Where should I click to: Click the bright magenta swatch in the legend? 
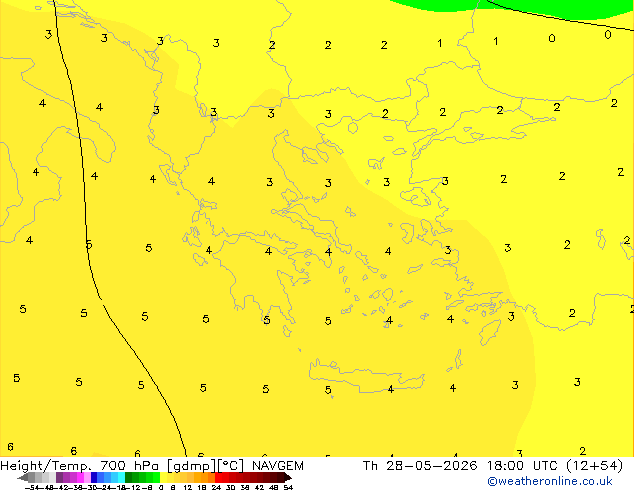80,477
